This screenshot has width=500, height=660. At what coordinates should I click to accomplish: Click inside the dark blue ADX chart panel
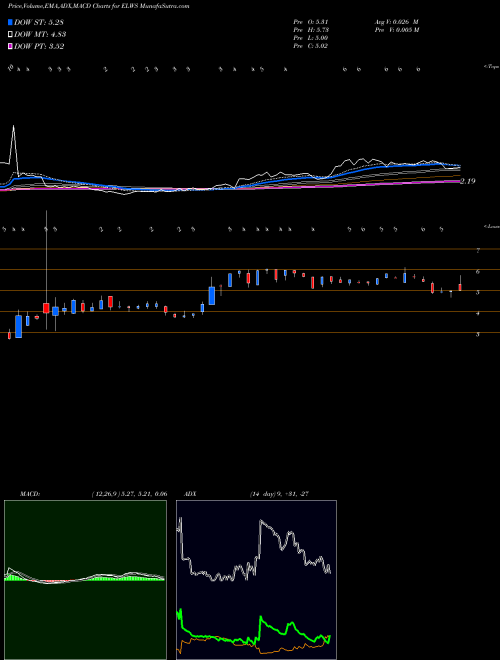[256, 580]
